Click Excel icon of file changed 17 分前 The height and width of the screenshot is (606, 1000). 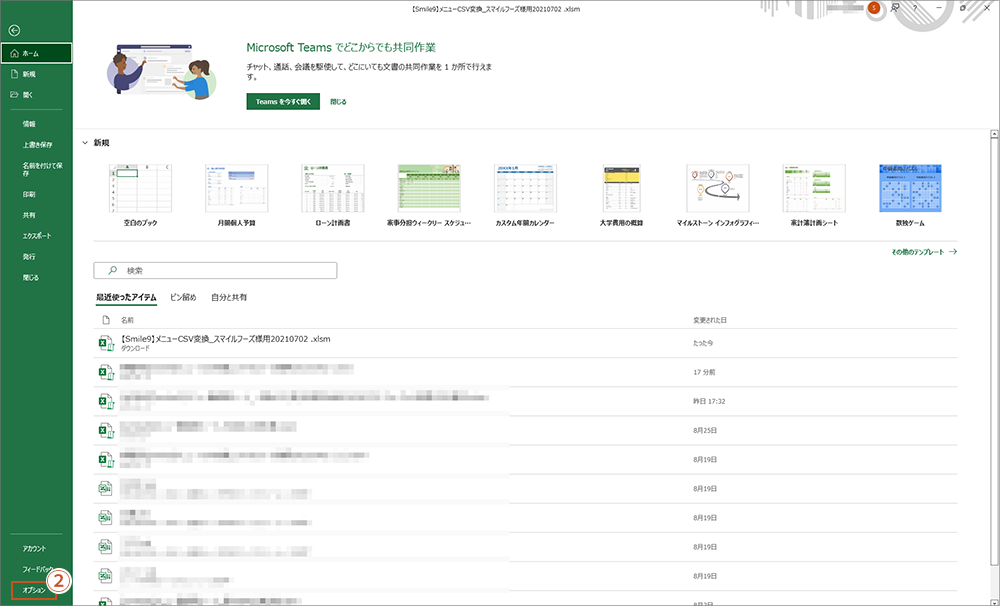click(x=106, y=373)
